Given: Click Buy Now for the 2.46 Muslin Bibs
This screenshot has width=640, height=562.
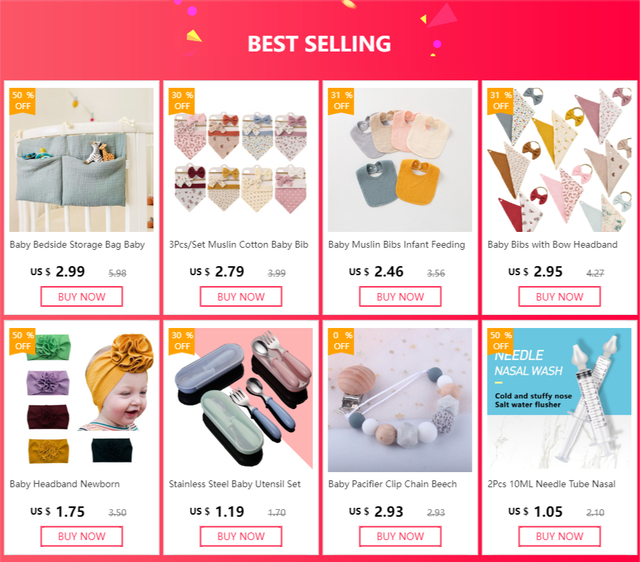Looking at the screenshot, I should coord(400,297).
